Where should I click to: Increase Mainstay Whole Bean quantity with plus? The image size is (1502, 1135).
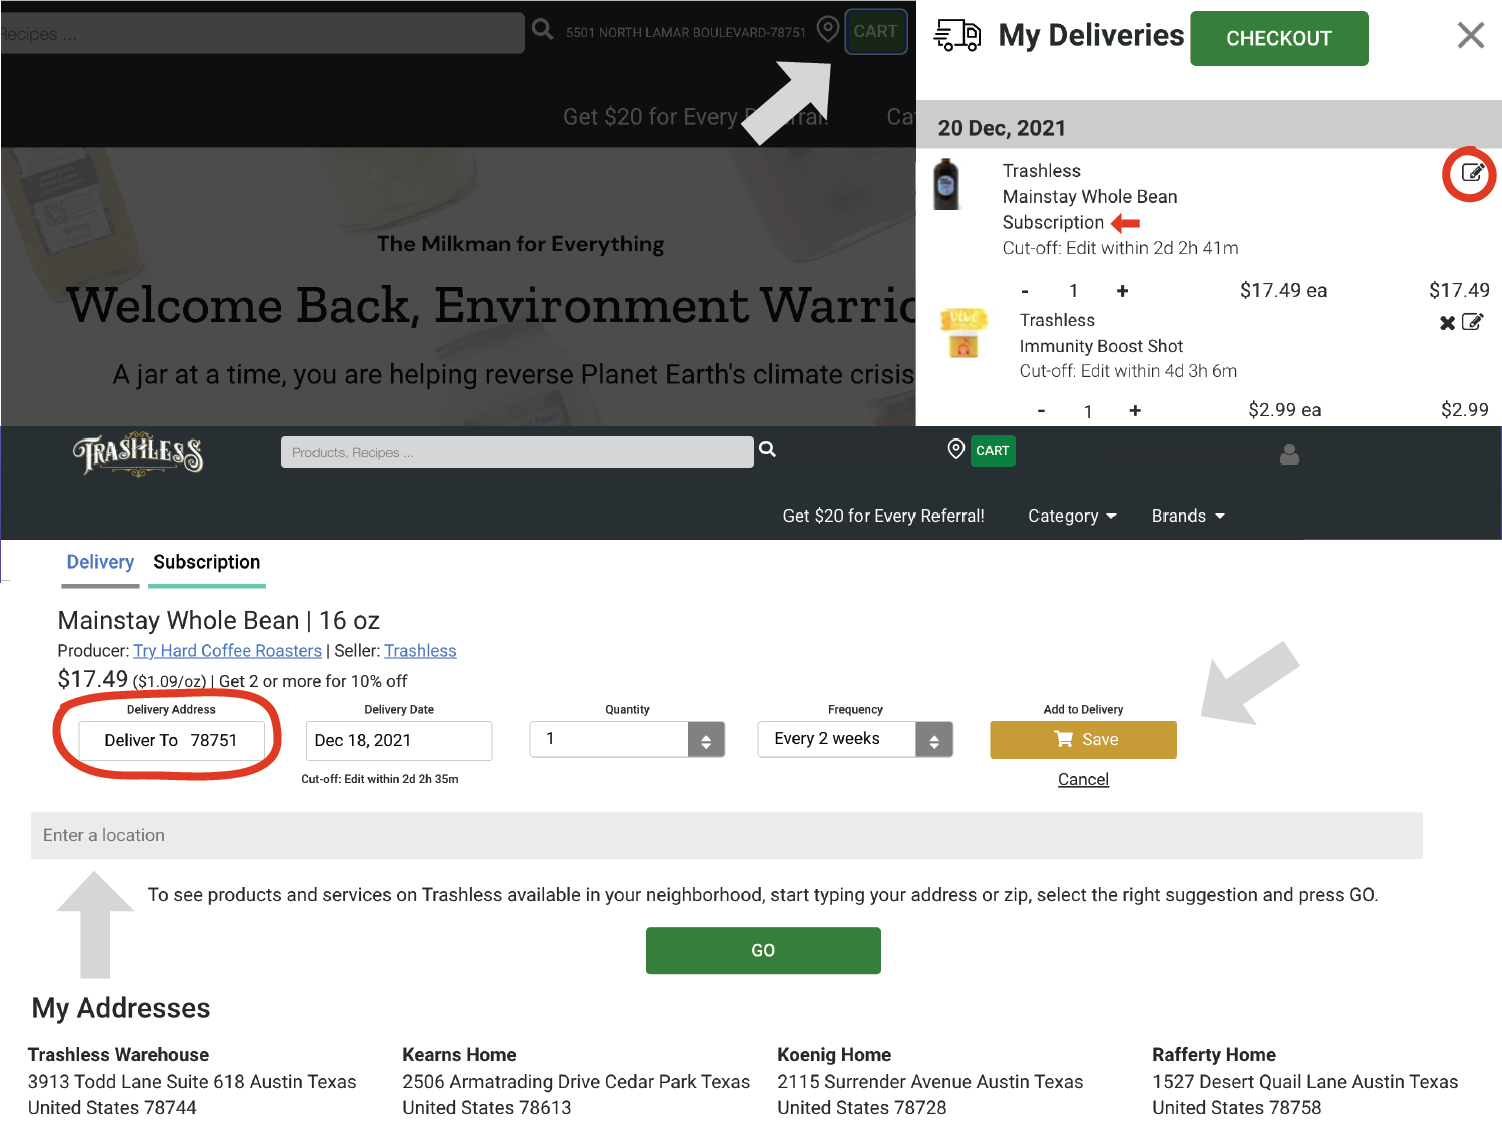coord(1122,291)
